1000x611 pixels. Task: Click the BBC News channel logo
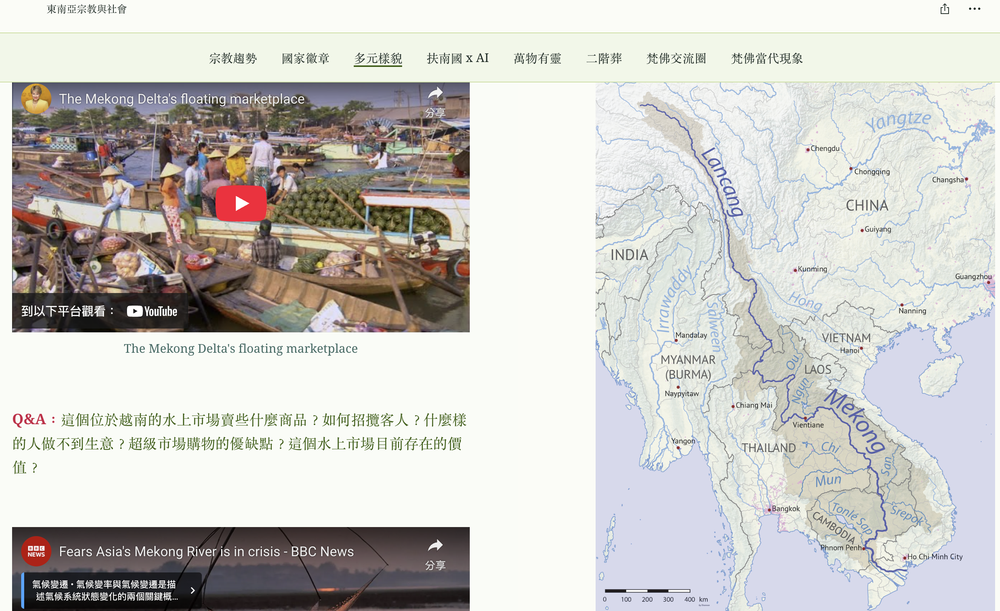[37, 551]
